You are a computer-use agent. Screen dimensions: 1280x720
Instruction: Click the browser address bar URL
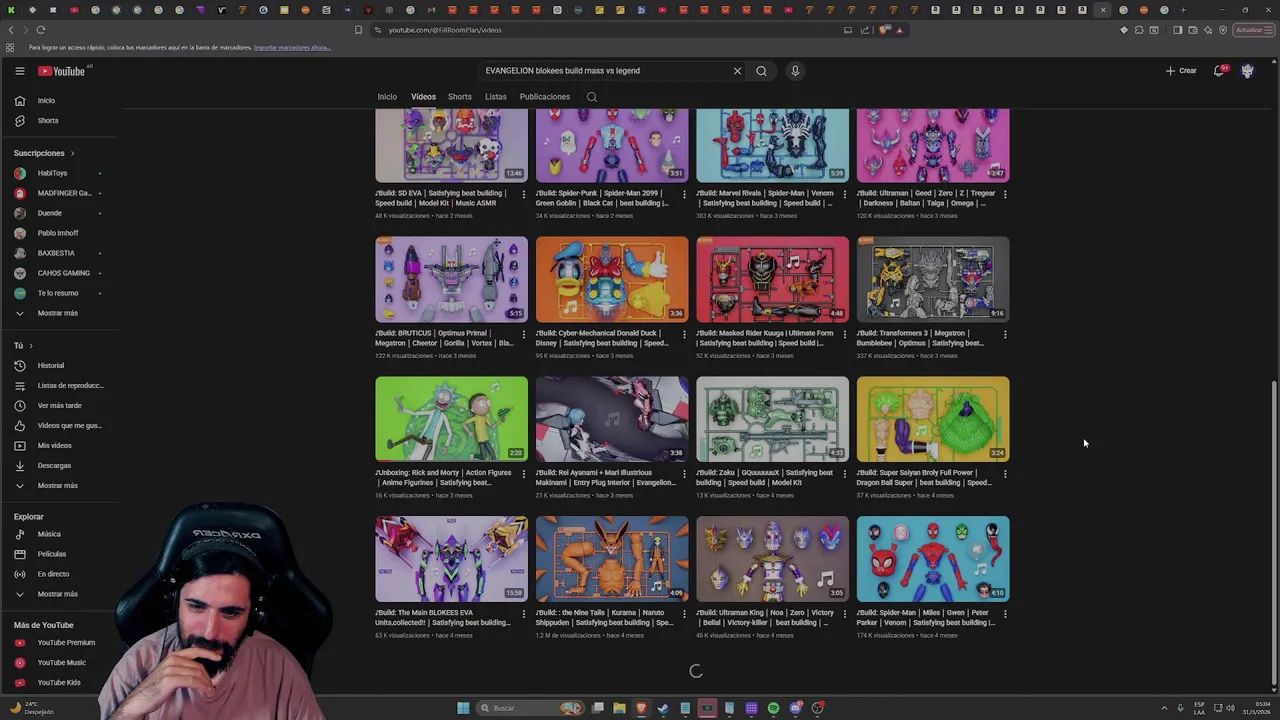point(445,30)
